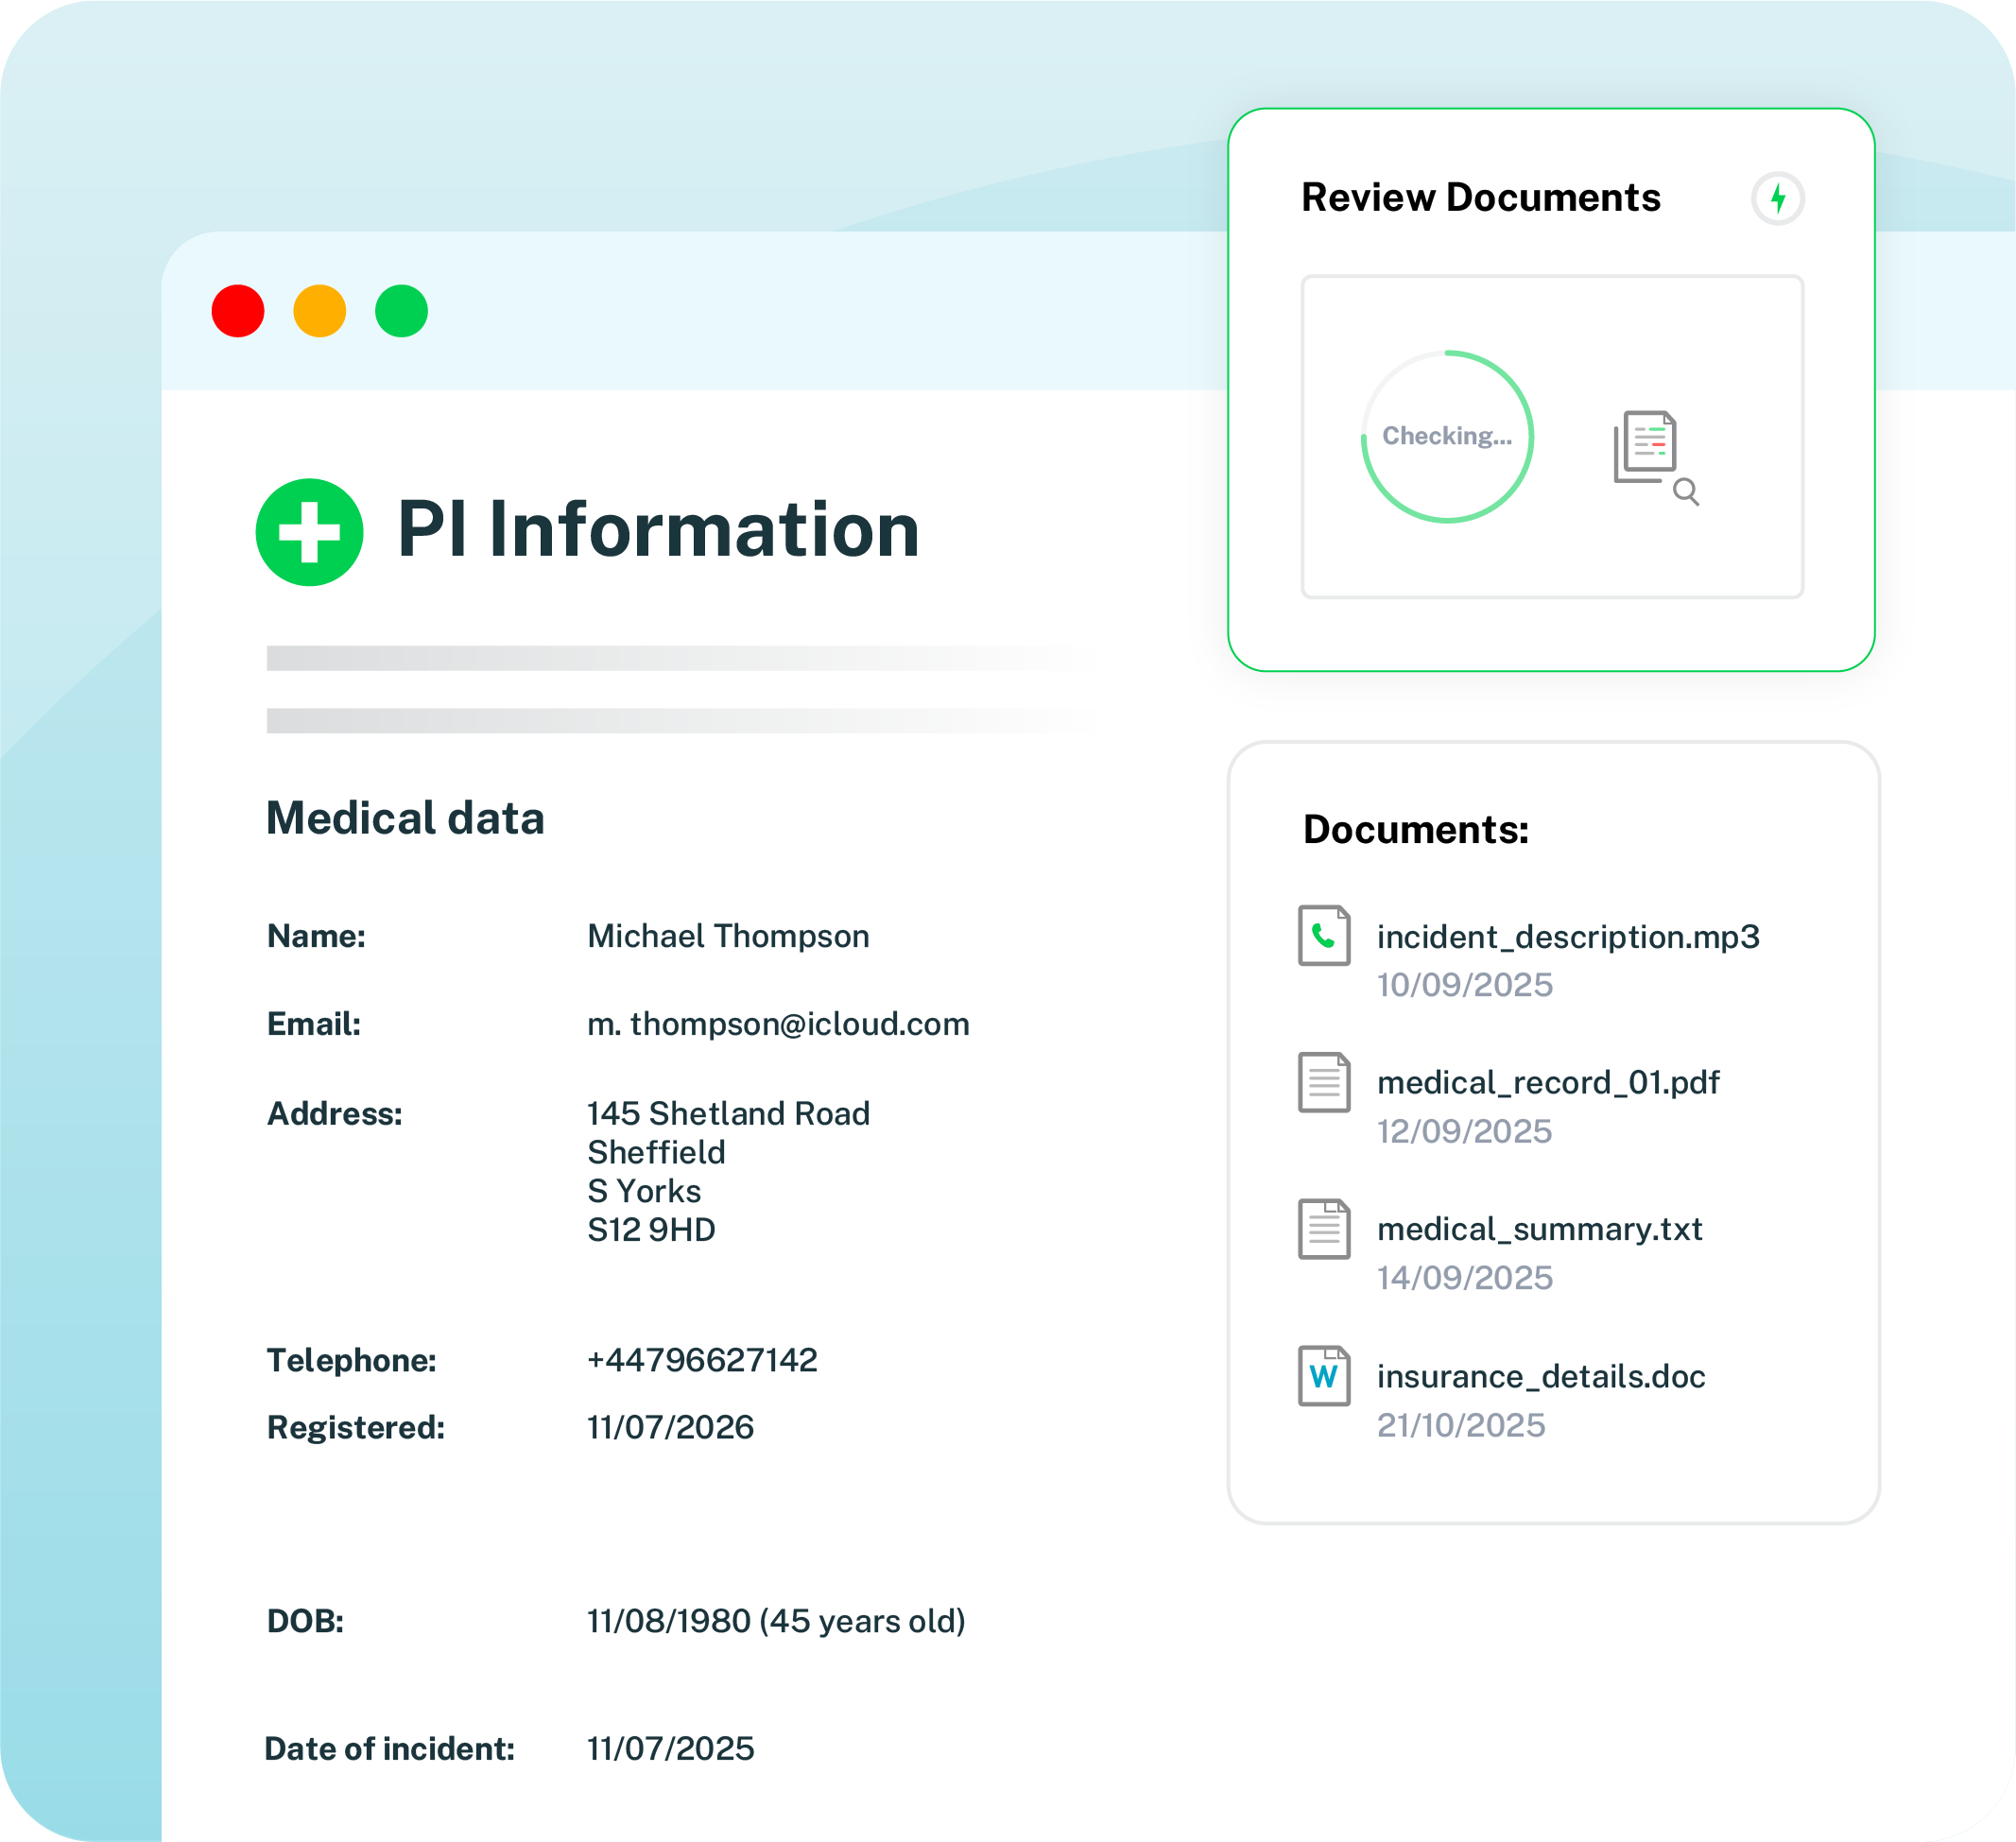Click the Review Documents heading
This screenshot has width=2016, height=1842.
pos(1480,198)
